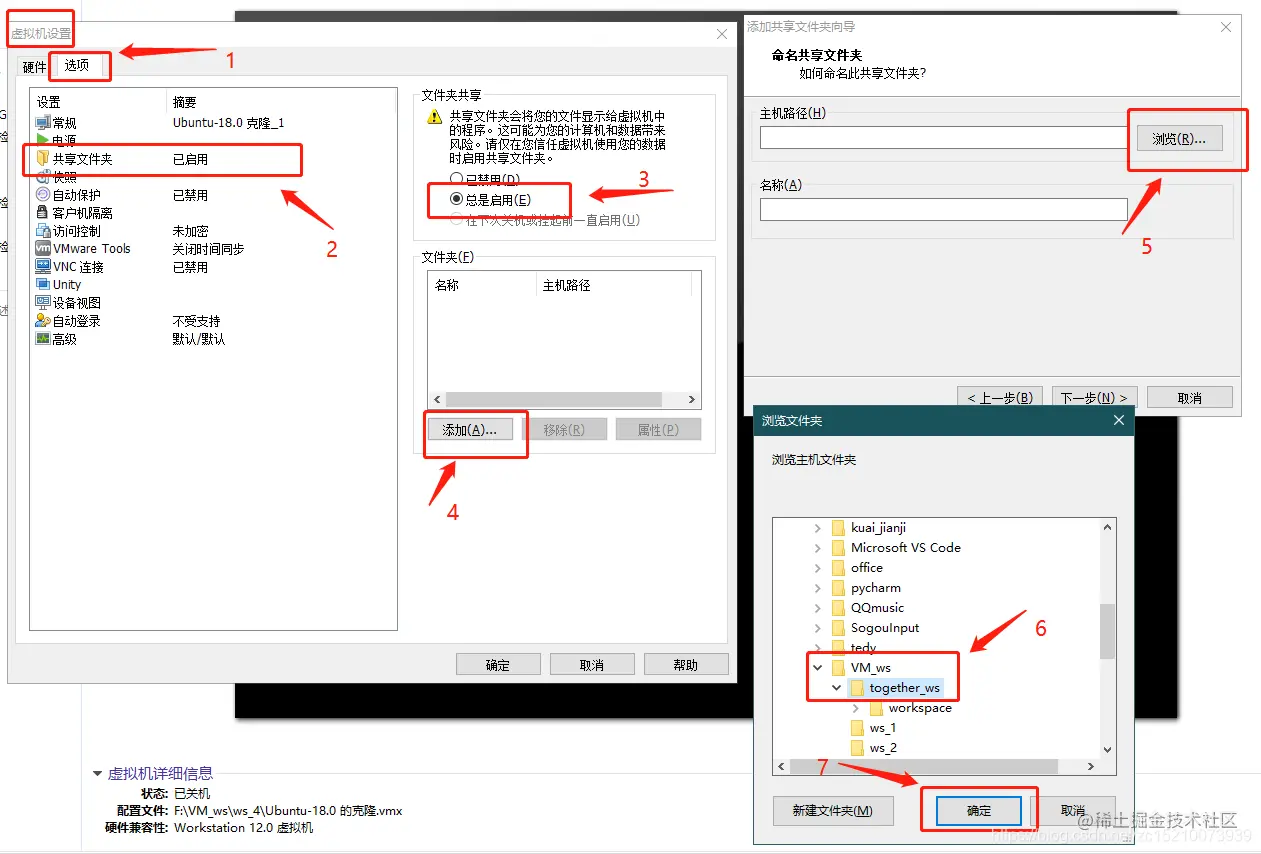Click the office folder icon
The height and width of the screenshot is (854, 1261).
838,568
